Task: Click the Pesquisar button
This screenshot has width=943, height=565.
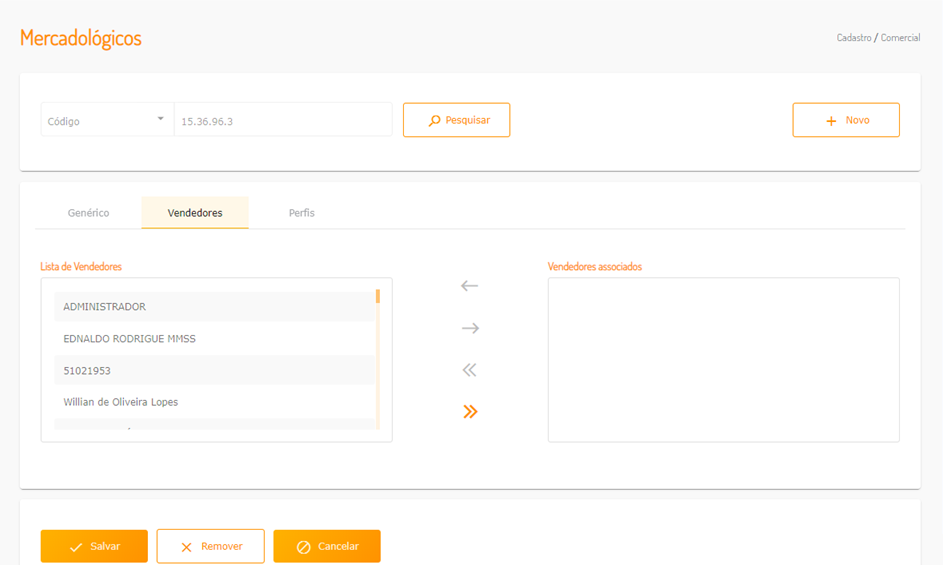Action: click(456, 120)
